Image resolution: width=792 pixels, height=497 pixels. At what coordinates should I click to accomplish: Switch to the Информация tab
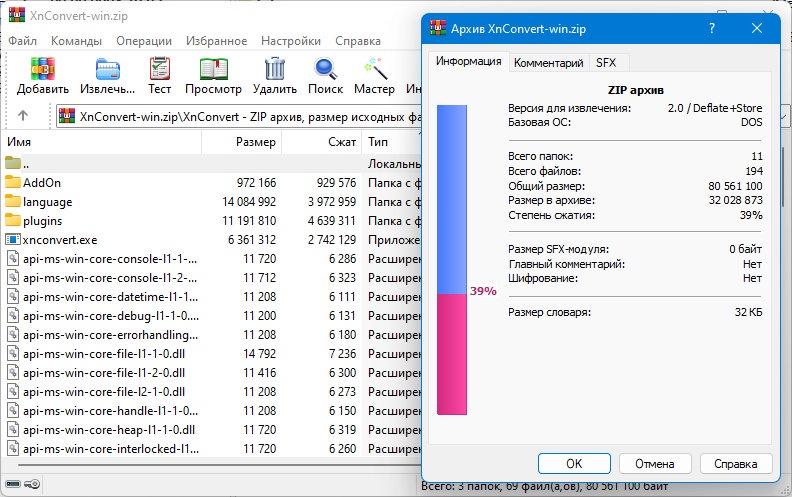click(469, 61)
